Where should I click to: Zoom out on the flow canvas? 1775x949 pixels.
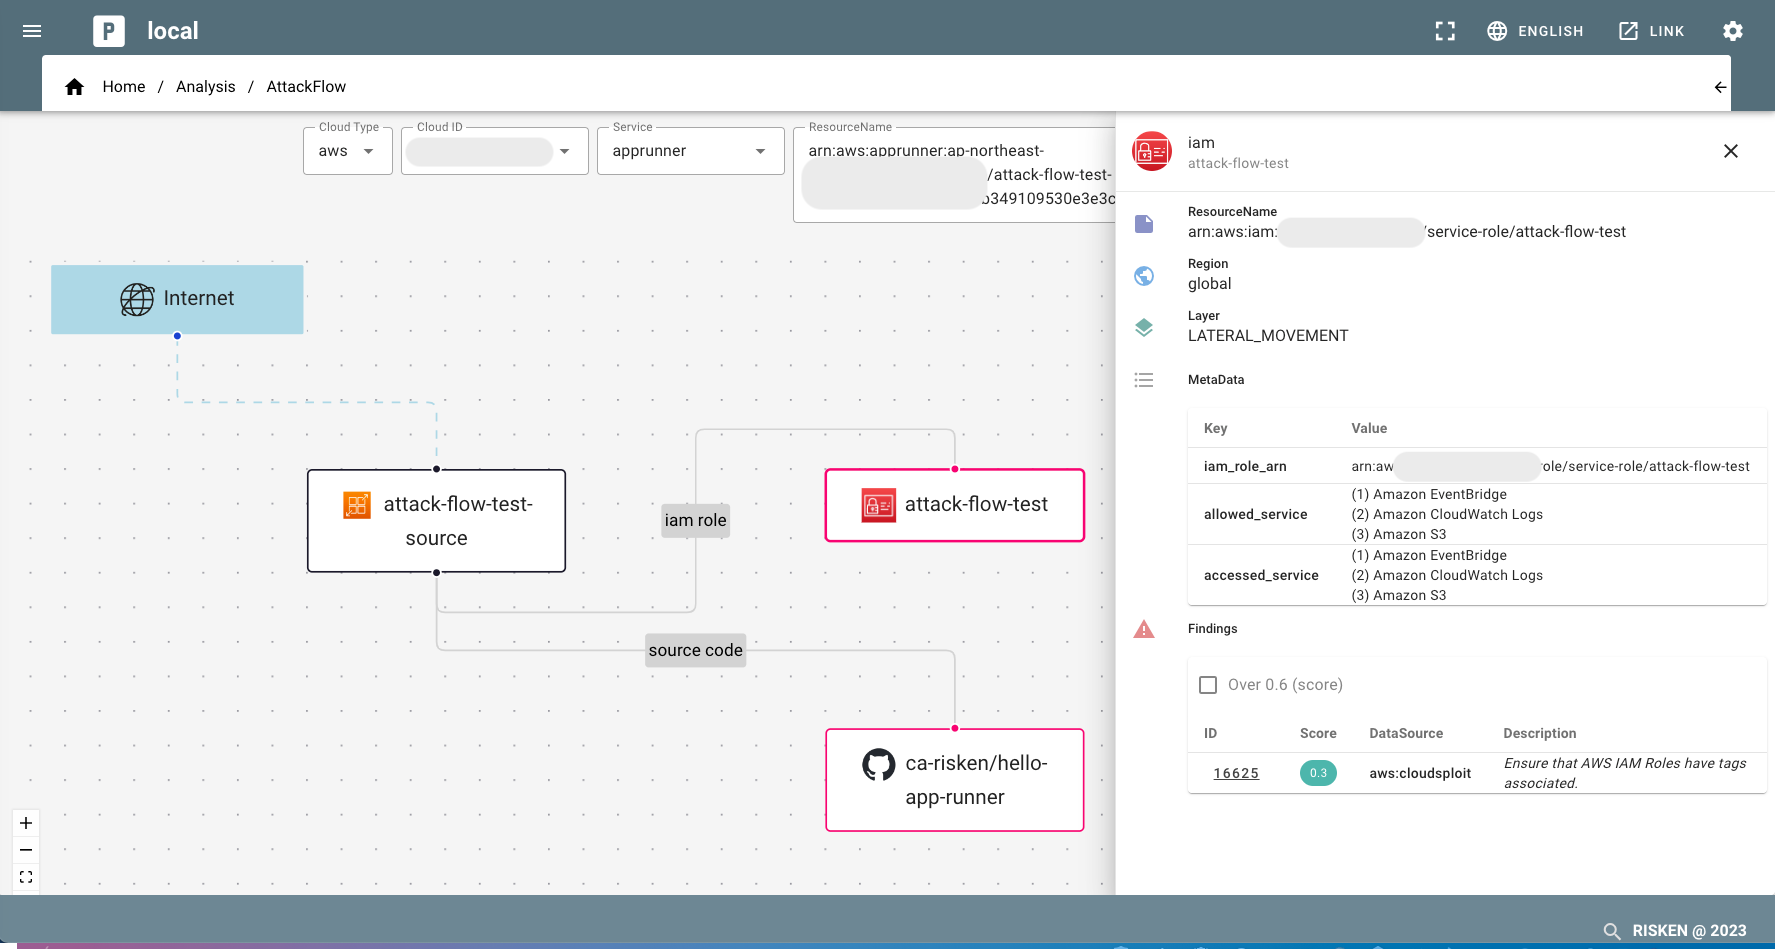(x=26, y=850)
